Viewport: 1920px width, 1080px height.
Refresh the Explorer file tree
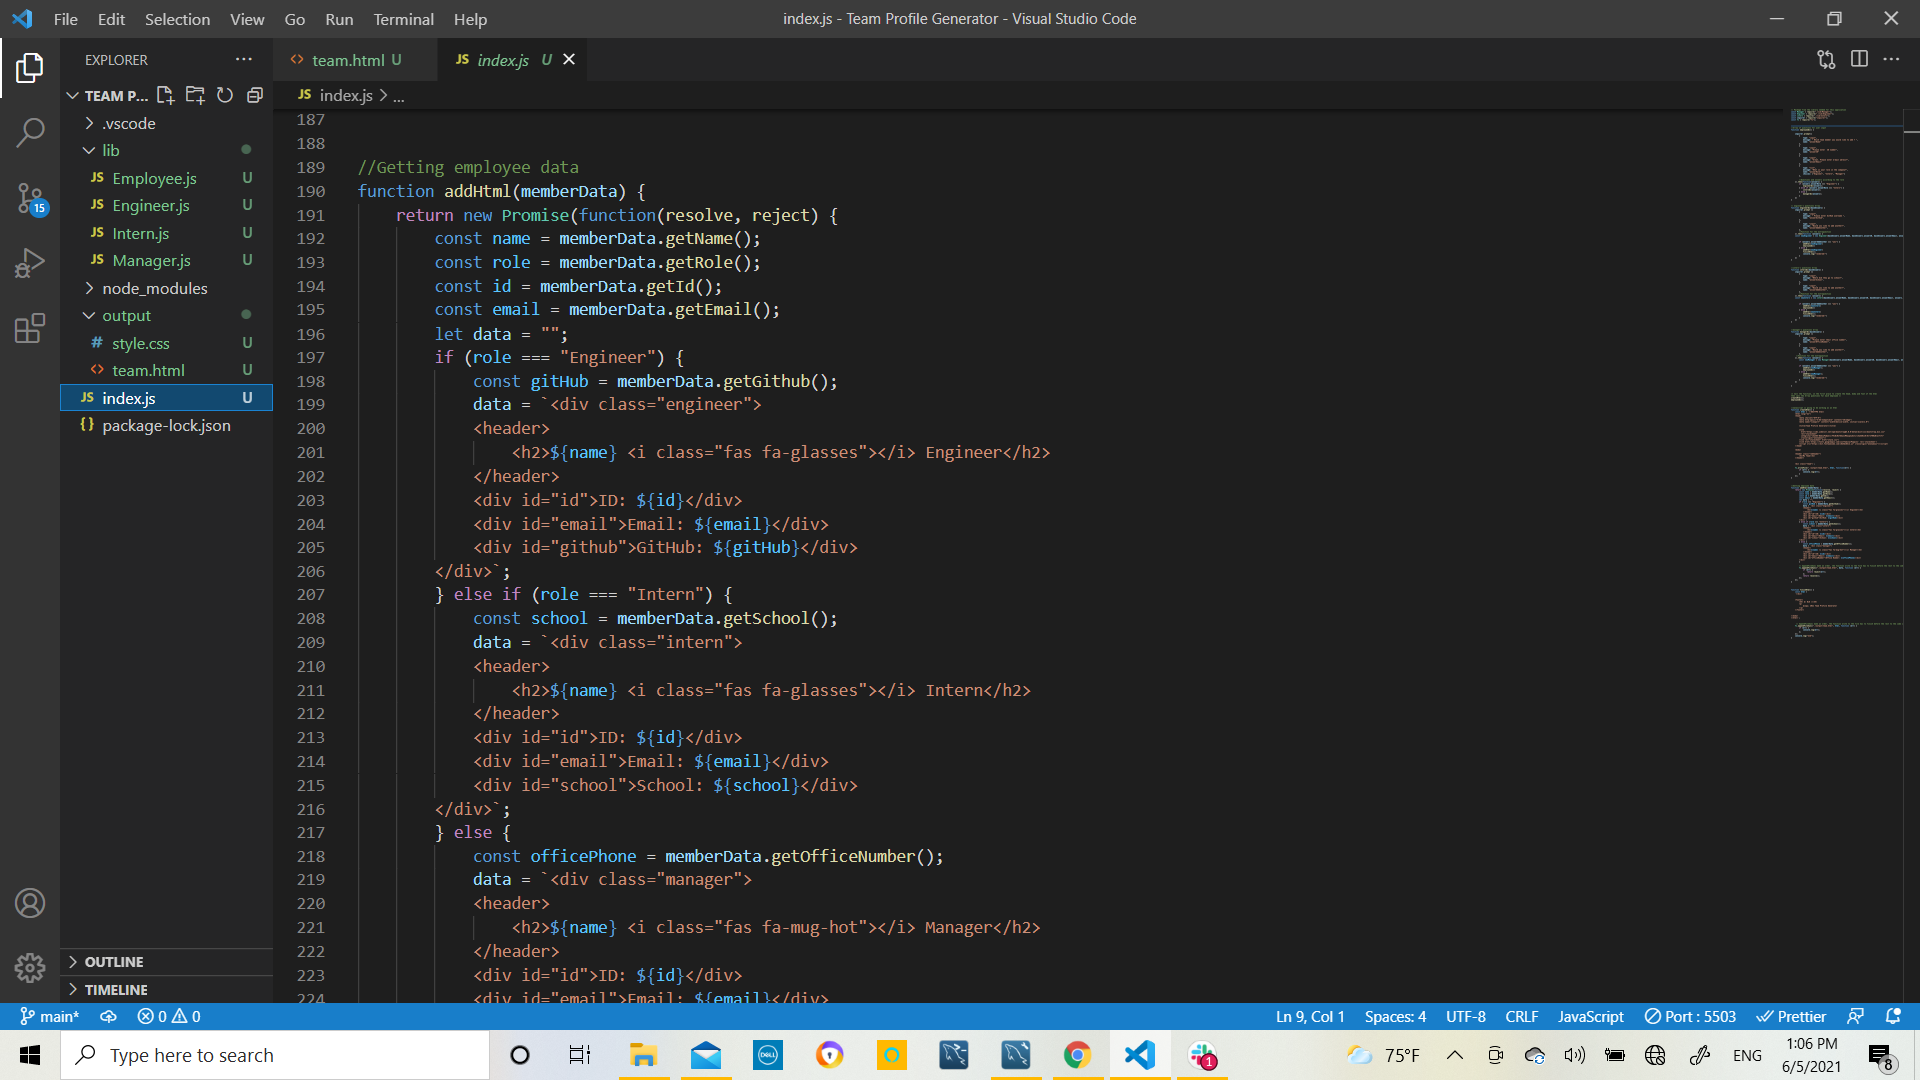point(224,95)
